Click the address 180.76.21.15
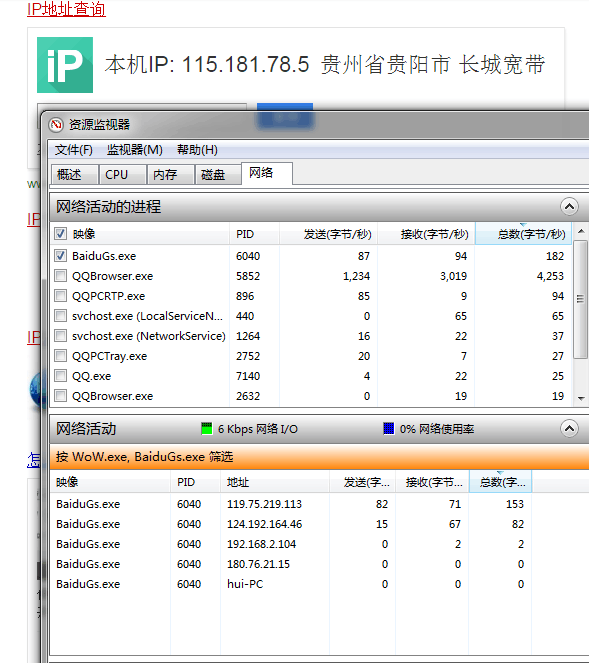Image resolution: width=589 pixels, height=663 pixels. click(258, 564)
